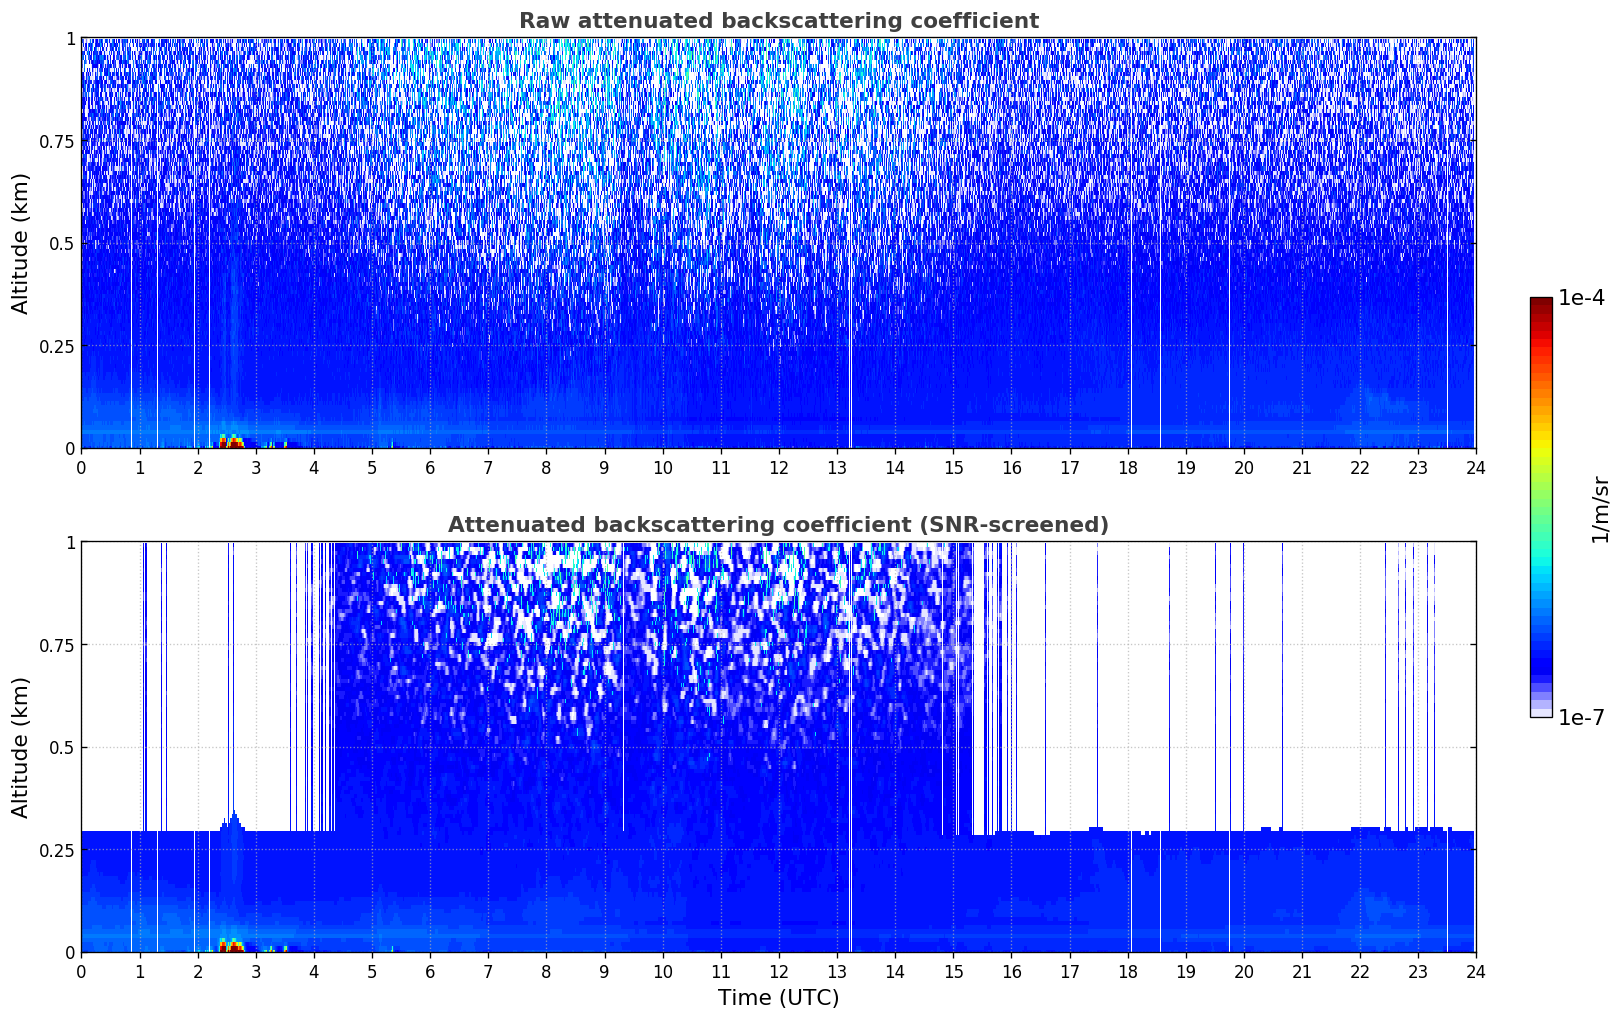Click hour 18 tick label under the Raw plot
This screenshot has width=1621, height=1020.
(x=1127, y=467)
